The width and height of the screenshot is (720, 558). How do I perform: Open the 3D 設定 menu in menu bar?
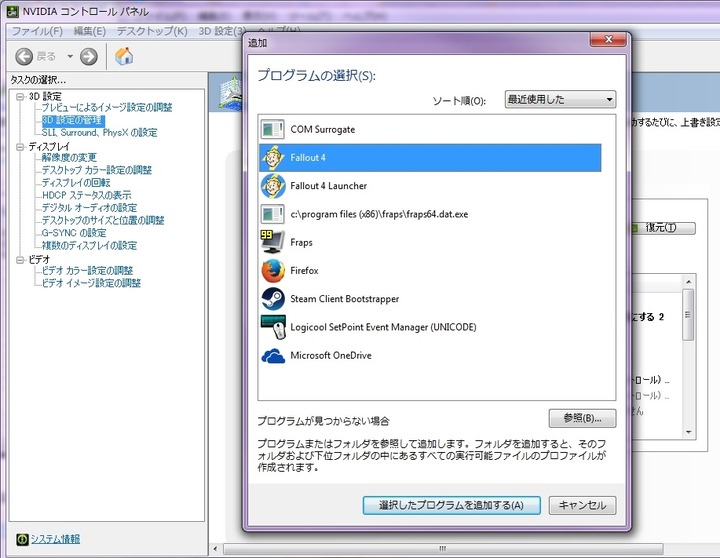point(221,31)
